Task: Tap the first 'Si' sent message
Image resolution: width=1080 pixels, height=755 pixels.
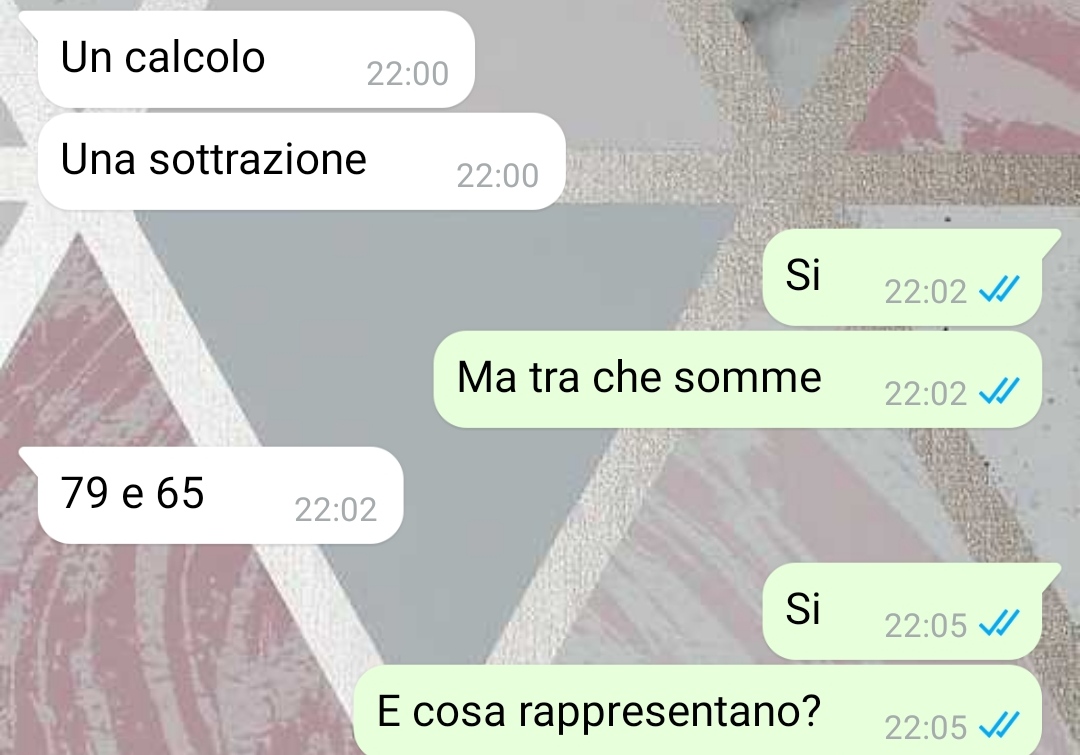Action: coord(902,277)
